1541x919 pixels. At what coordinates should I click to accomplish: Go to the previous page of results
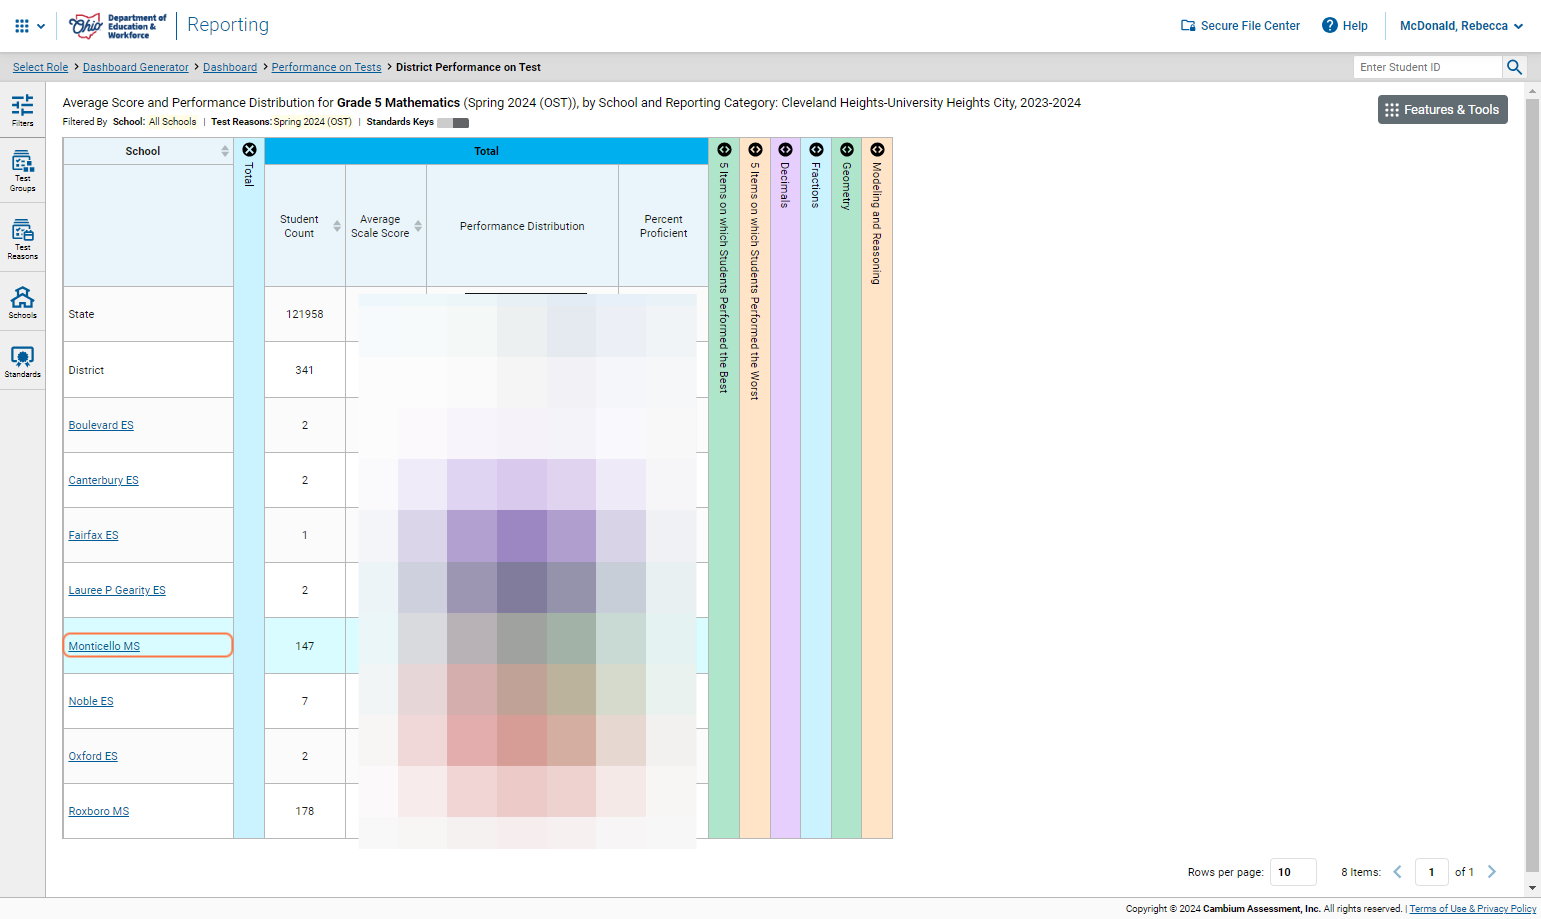[1398, 872]
